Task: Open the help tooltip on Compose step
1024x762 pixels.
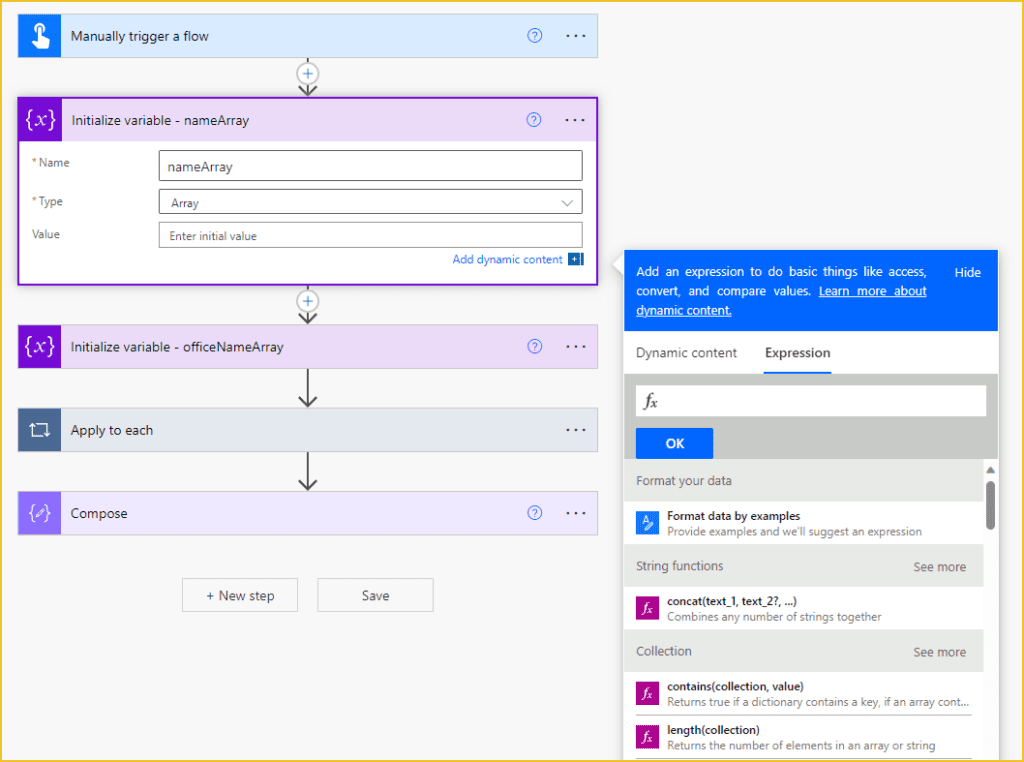Action: 534,512
